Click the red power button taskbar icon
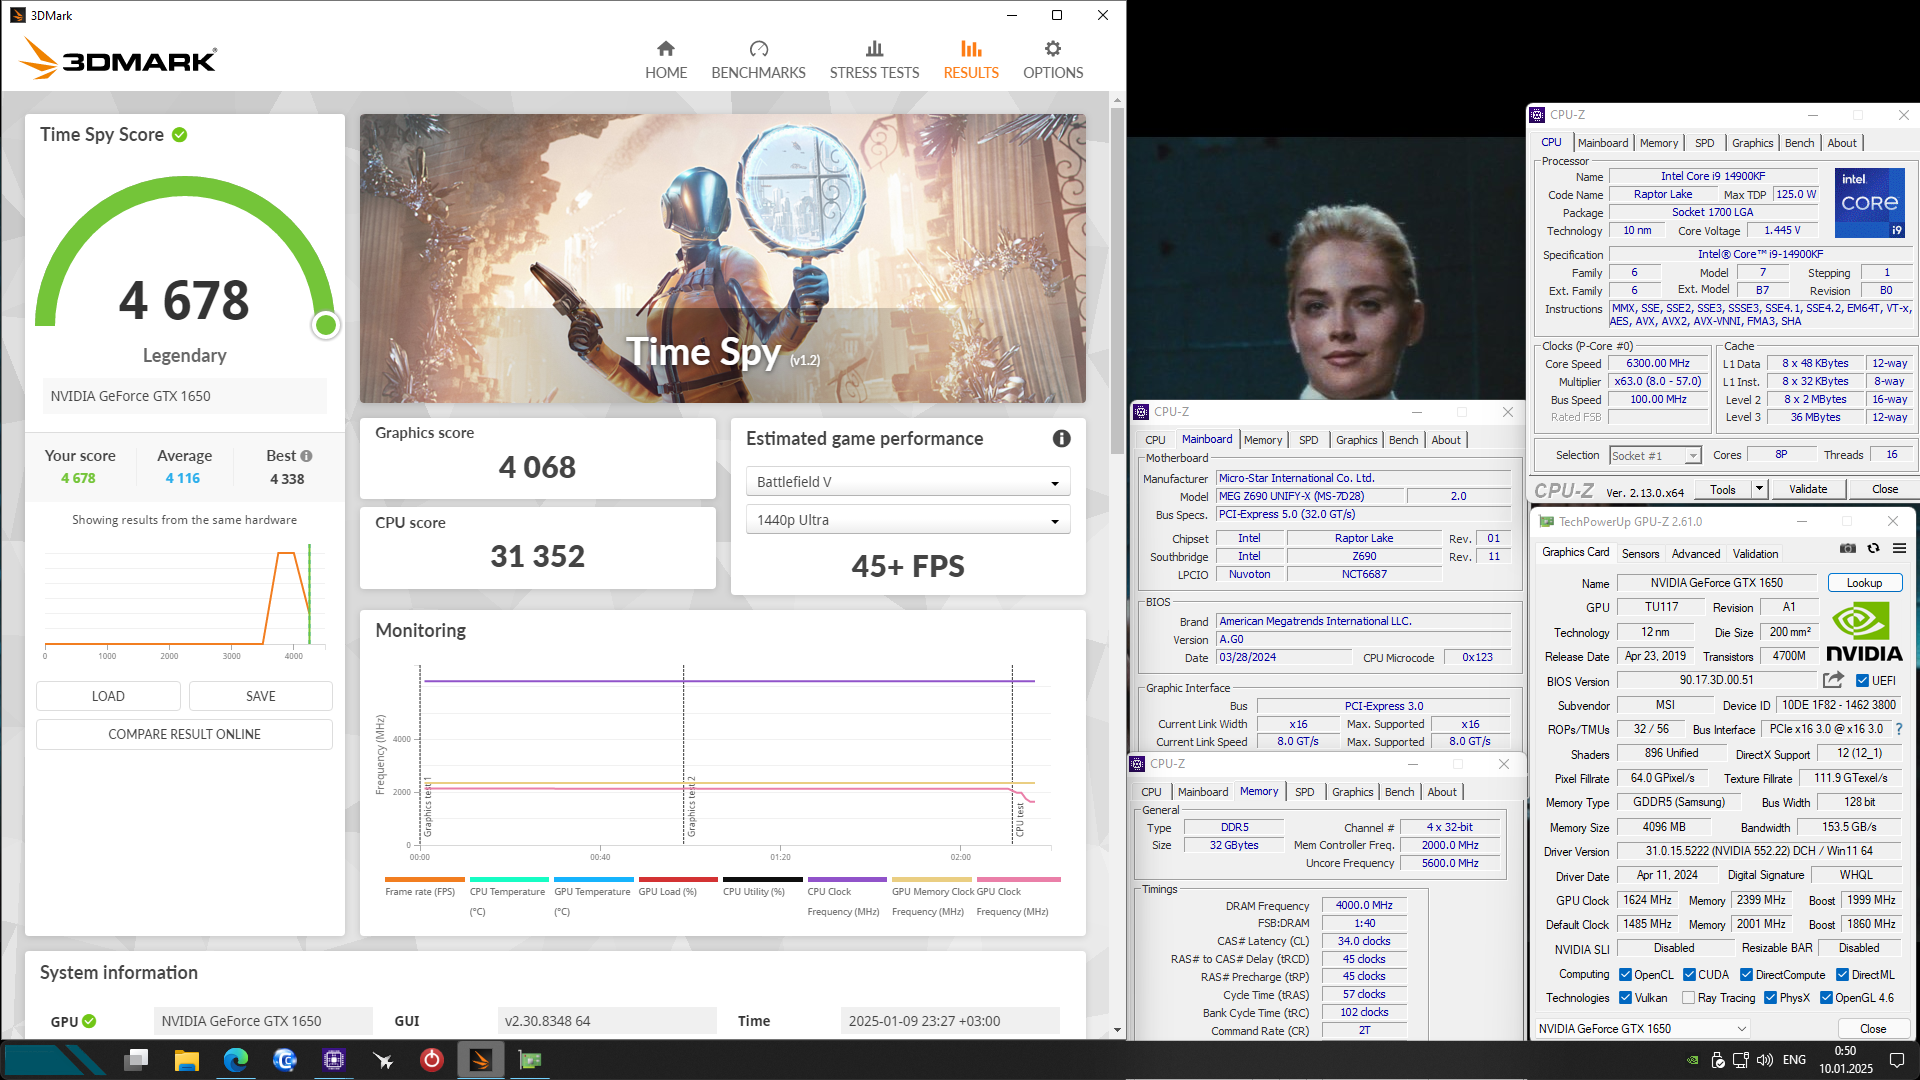 (x=431, y=1059)
